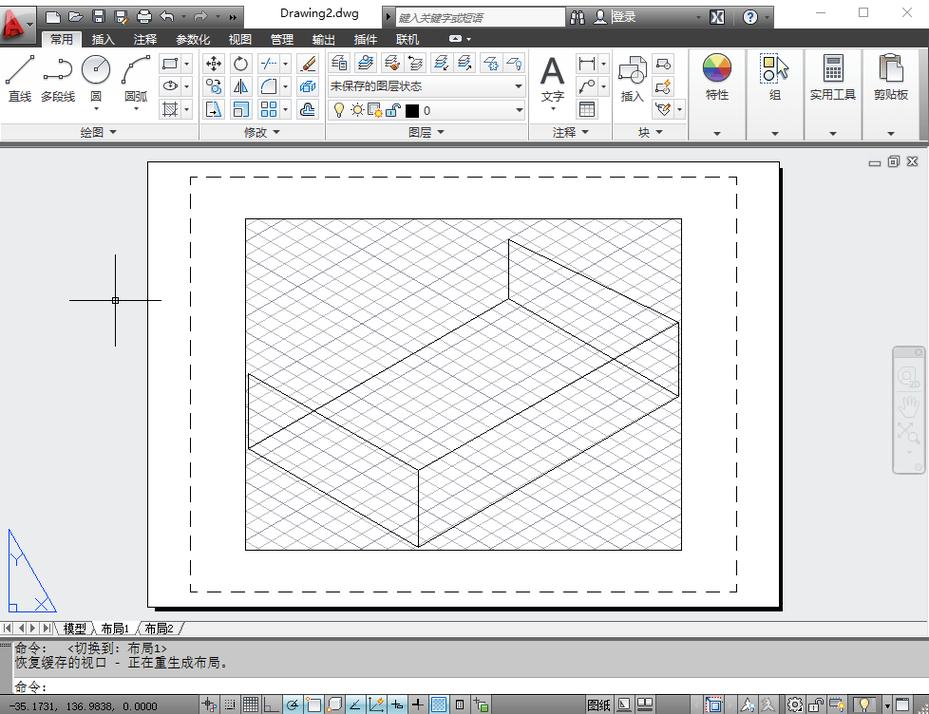Open the AutoCAD application menu button
Viewport: 929px width, 714px height.
tap(16, 24)
